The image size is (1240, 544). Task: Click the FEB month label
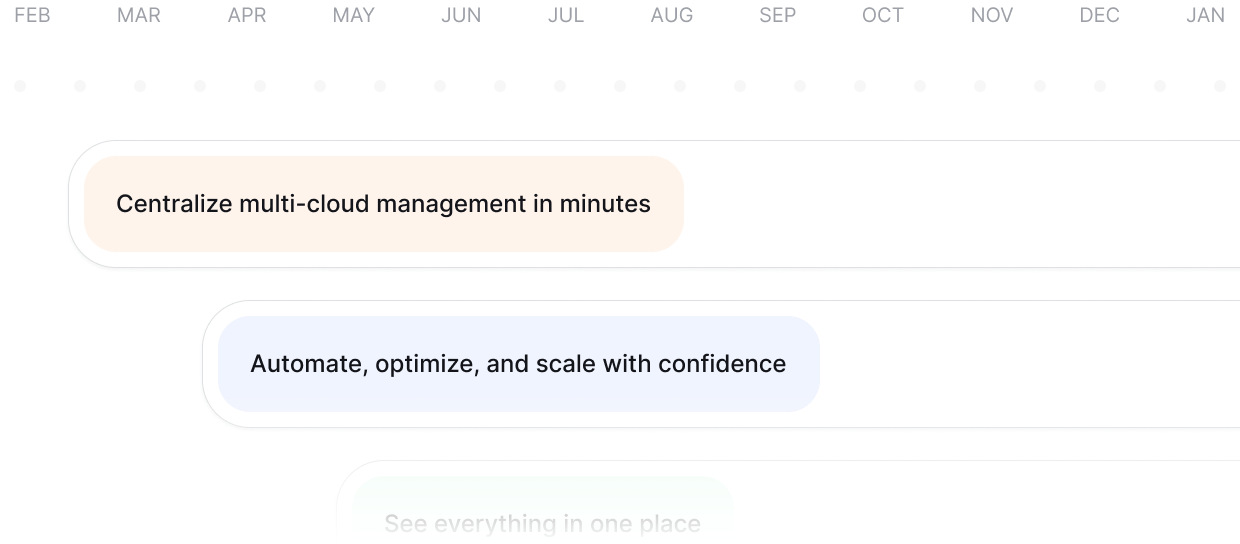[x=32, y=15]
